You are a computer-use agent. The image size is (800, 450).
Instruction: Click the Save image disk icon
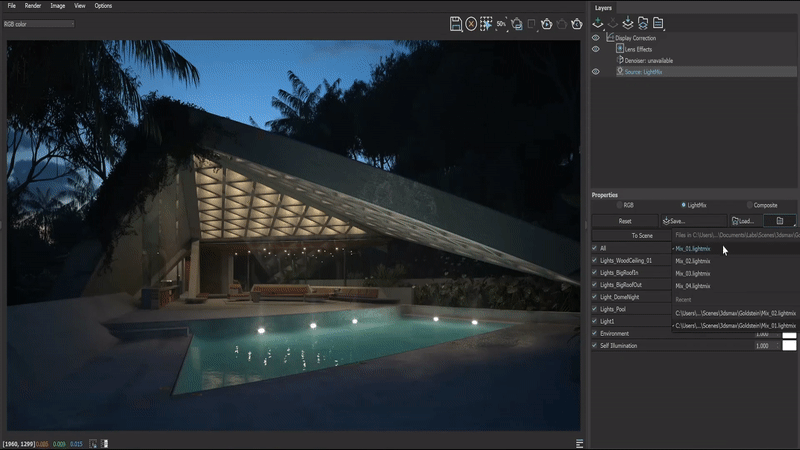click(456, 23)
